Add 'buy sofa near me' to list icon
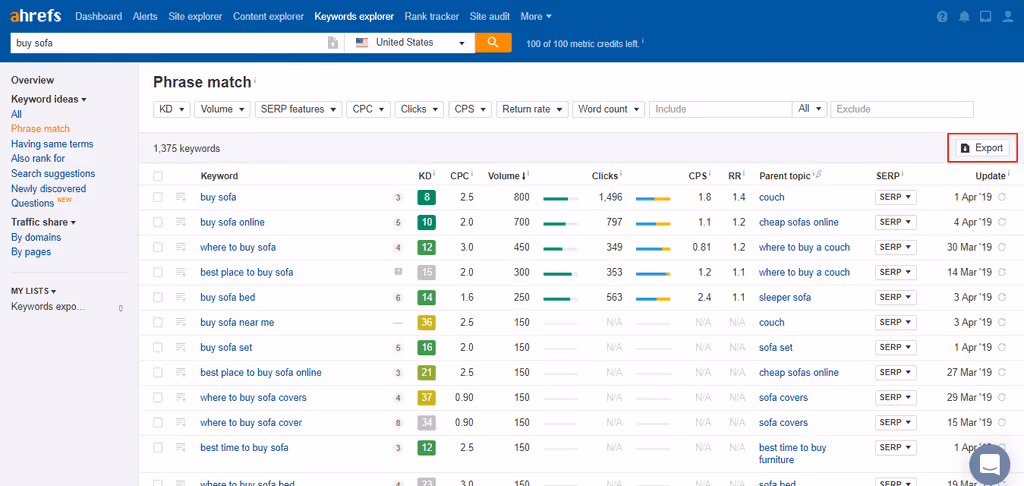The height and width of the screenshot is (486, 1024). pos(181,323)
